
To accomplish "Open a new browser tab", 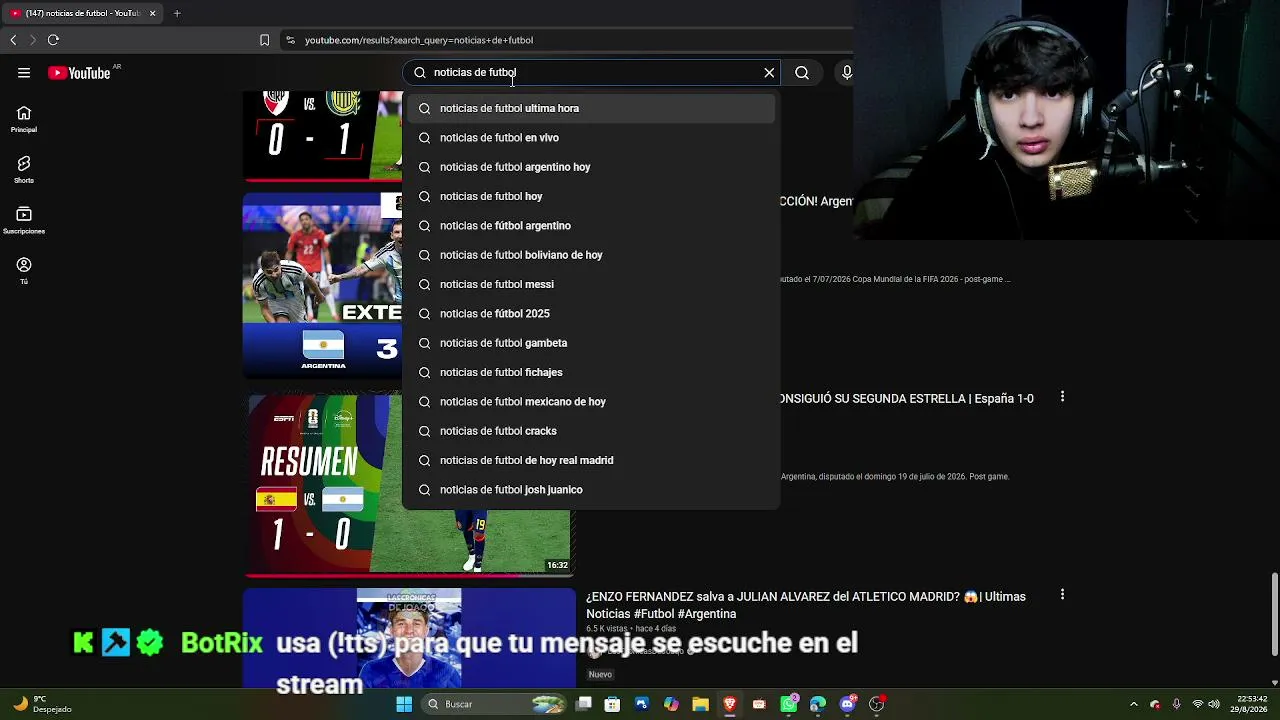I will coord(177,13).
